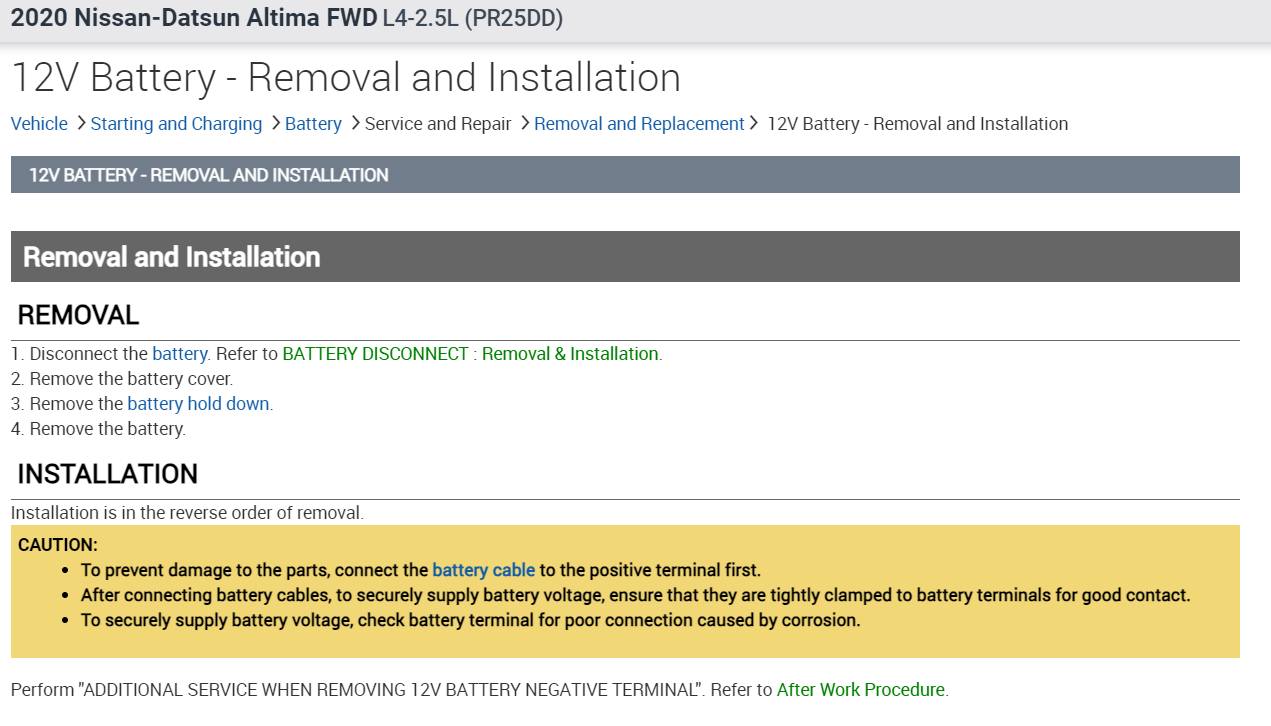
Task: Open the blue battery link in step 1
Action: click(x=180, y=354)
